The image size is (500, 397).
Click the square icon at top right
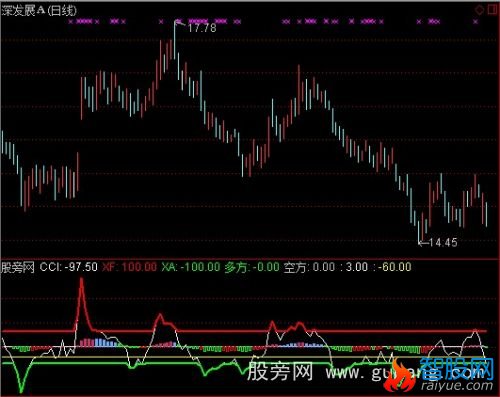click(493, 10)
